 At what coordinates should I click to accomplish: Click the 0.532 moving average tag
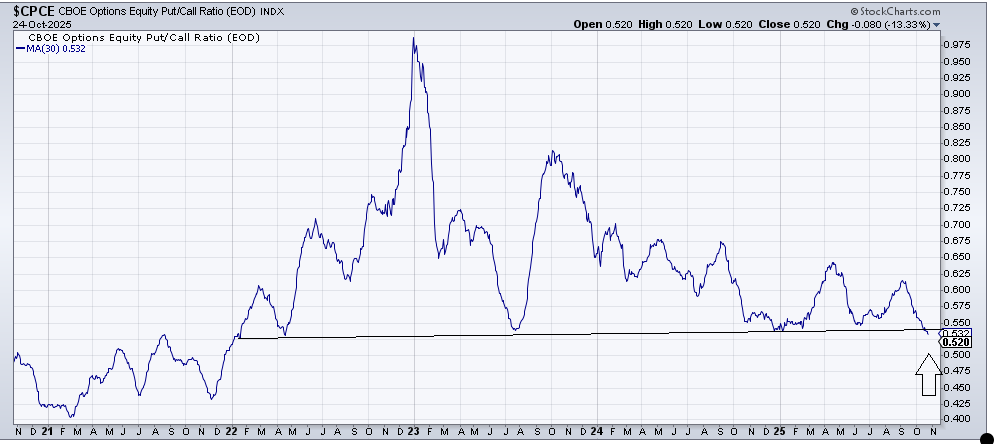957,332
